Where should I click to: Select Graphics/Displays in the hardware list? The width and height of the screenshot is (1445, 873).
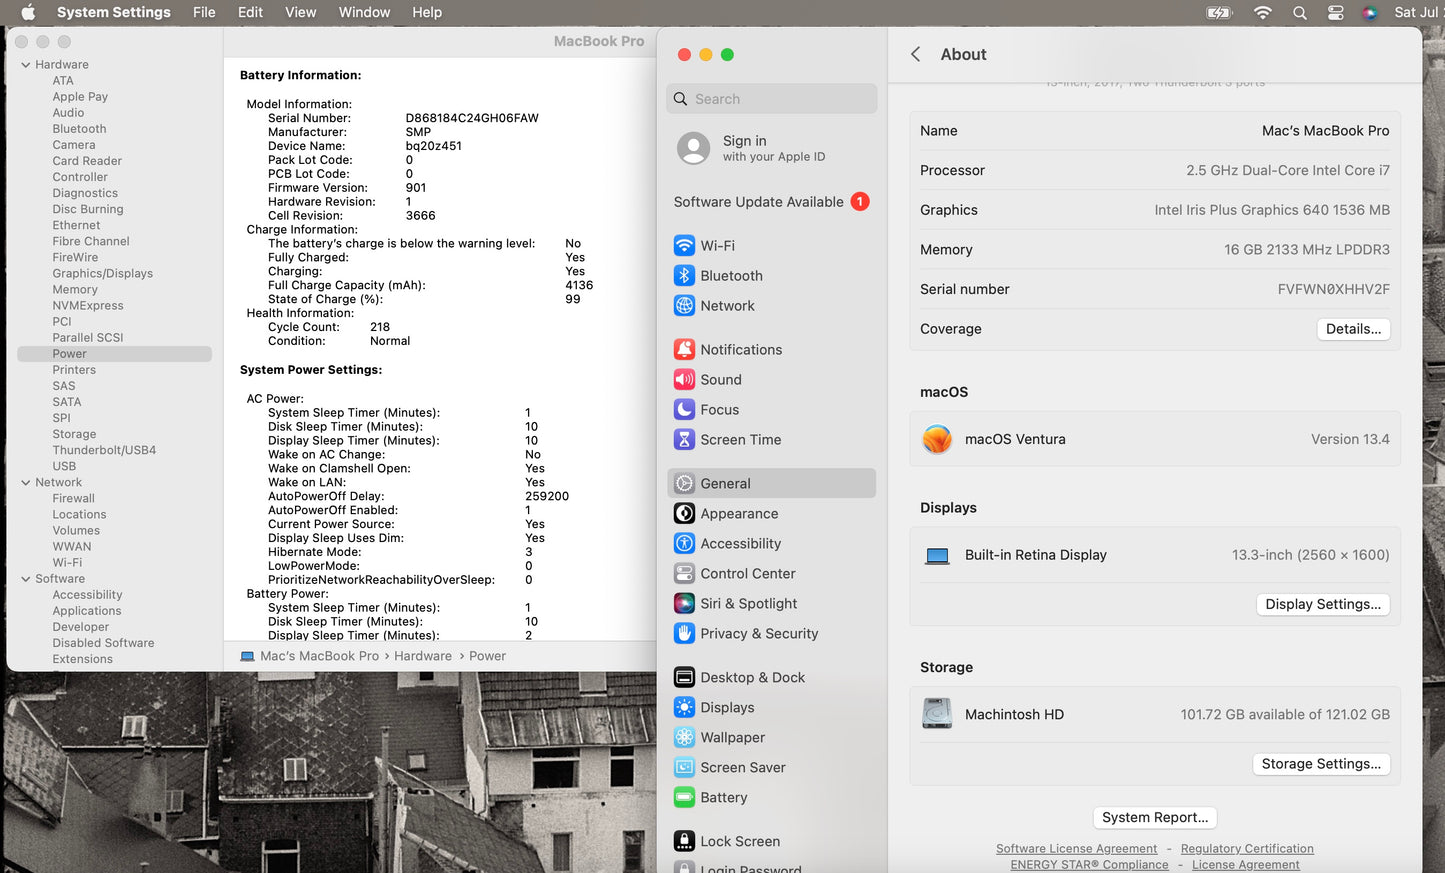(103, 274)
